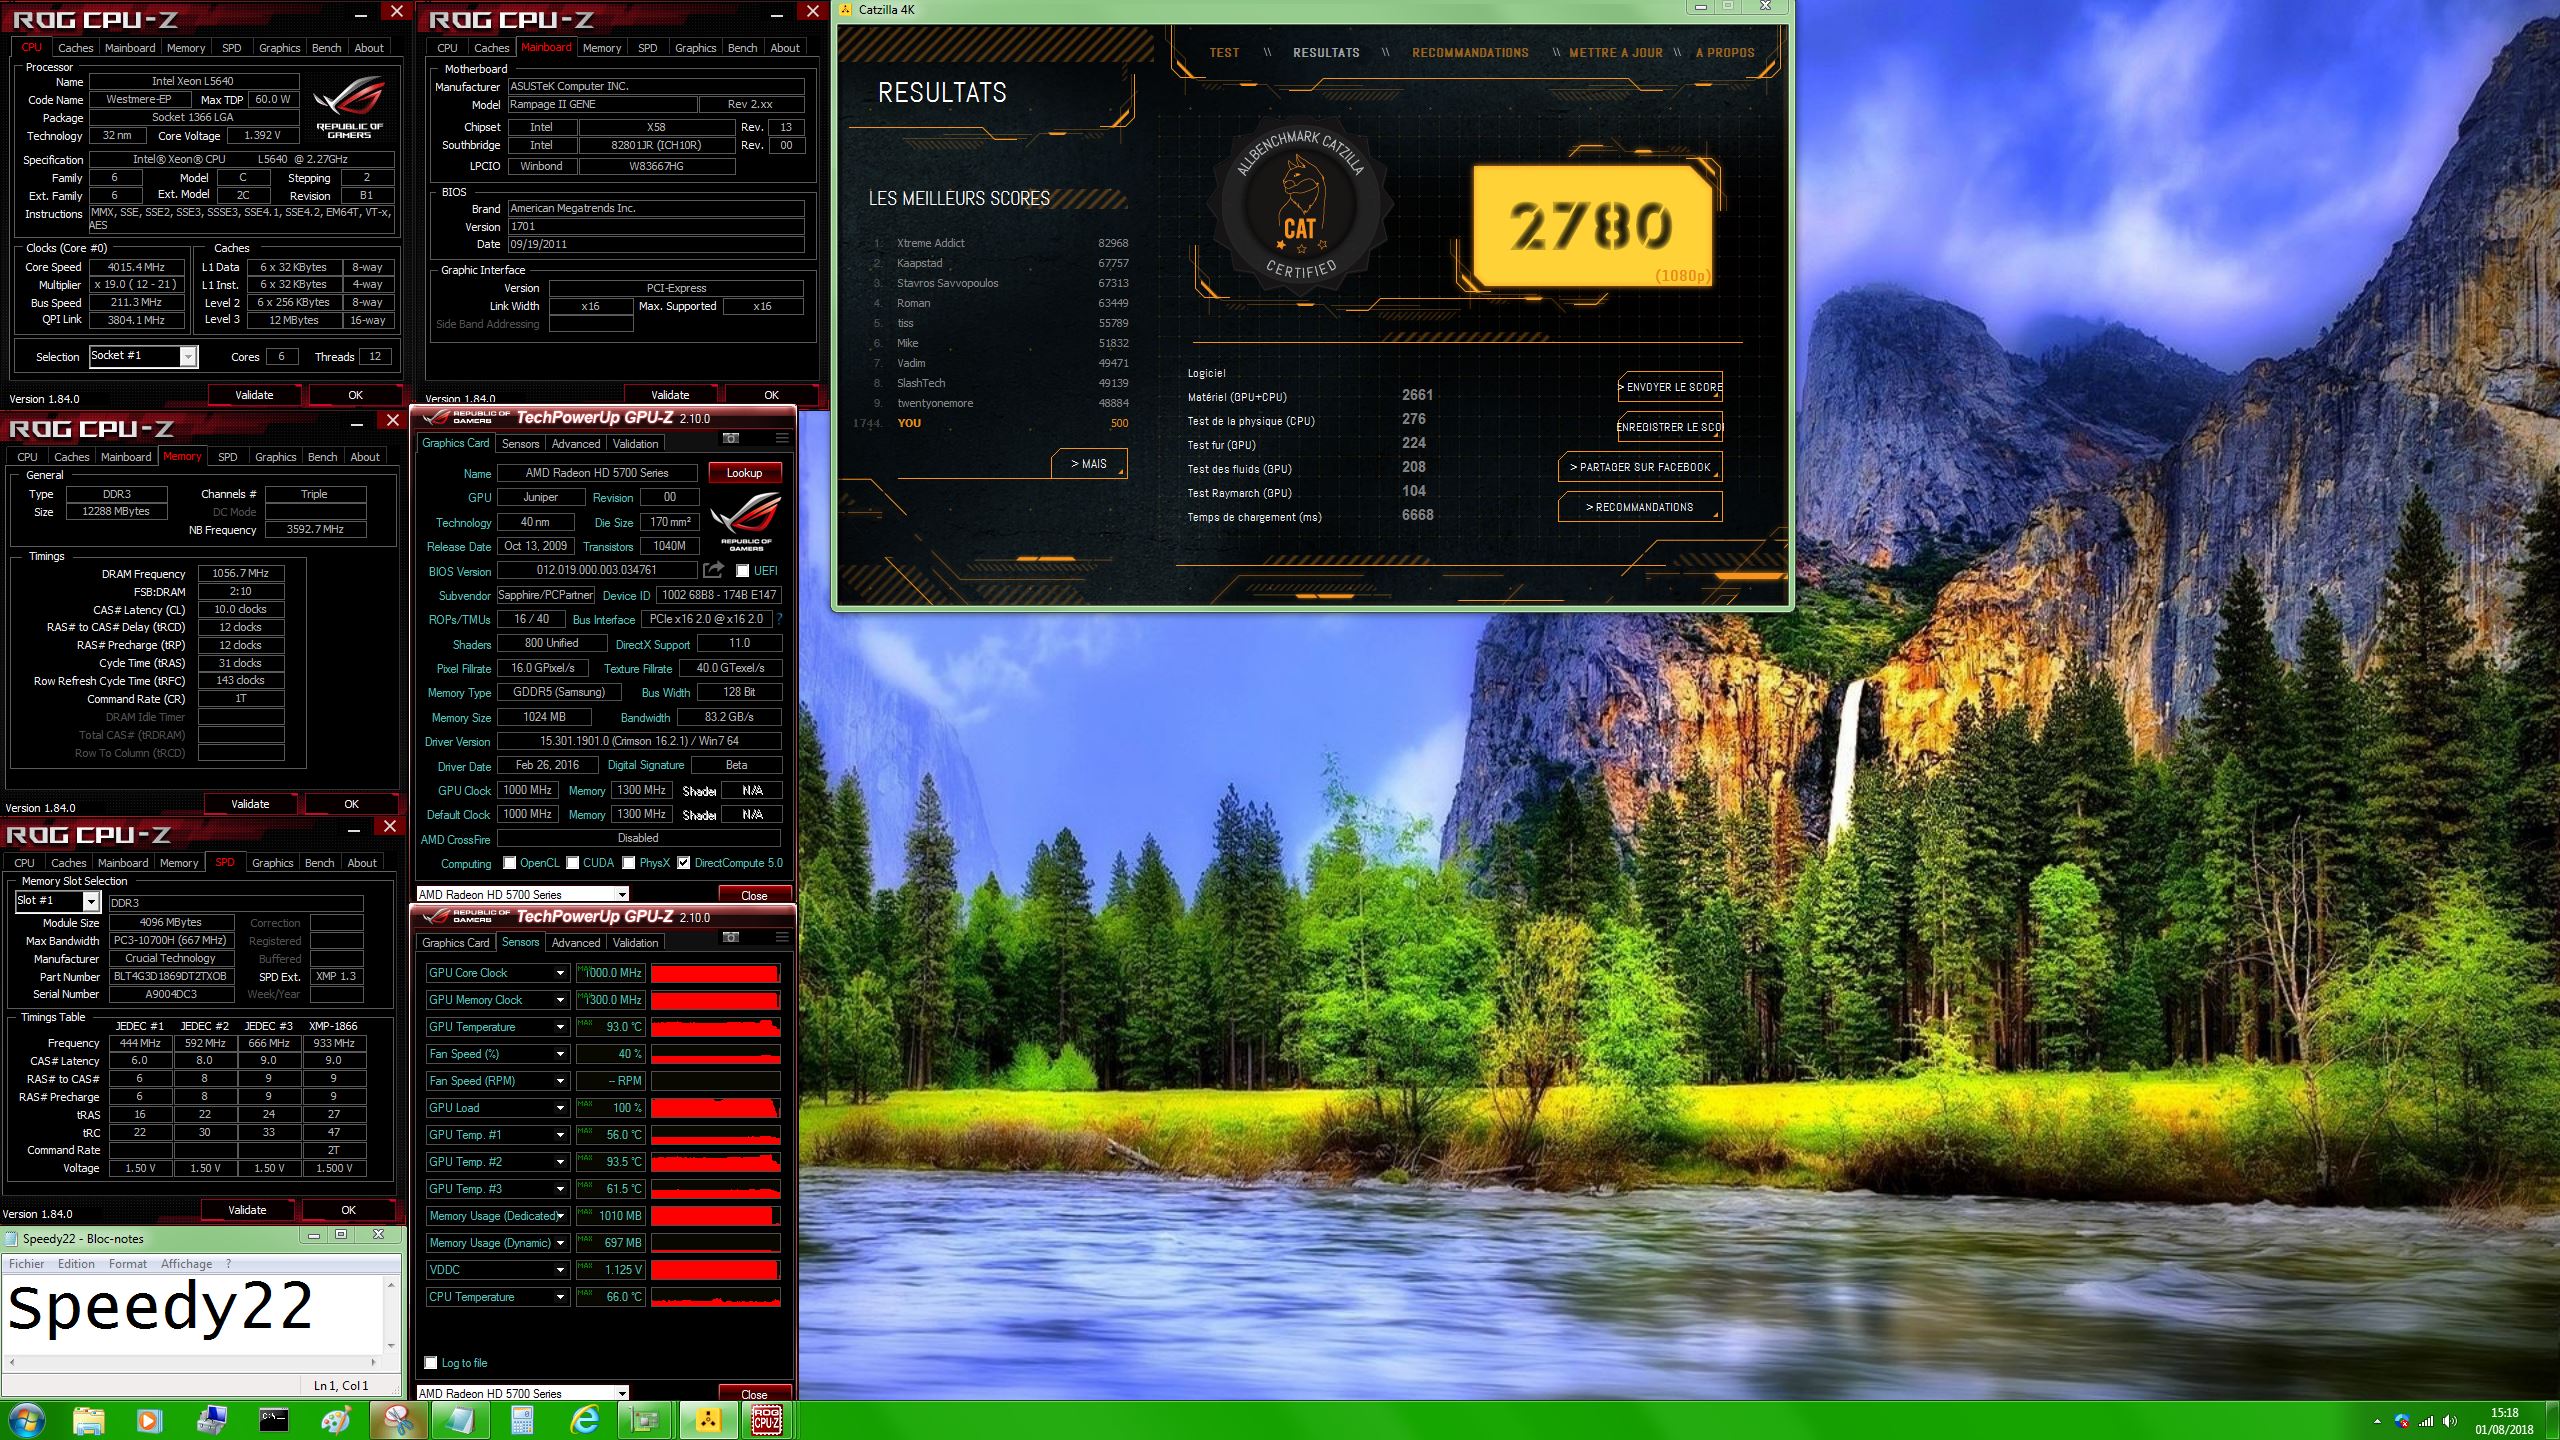Viewport: 2560px width, 1440px height.
Task: Click the Notepad text area containing Speedy22
Action: tap(191, 1314)
